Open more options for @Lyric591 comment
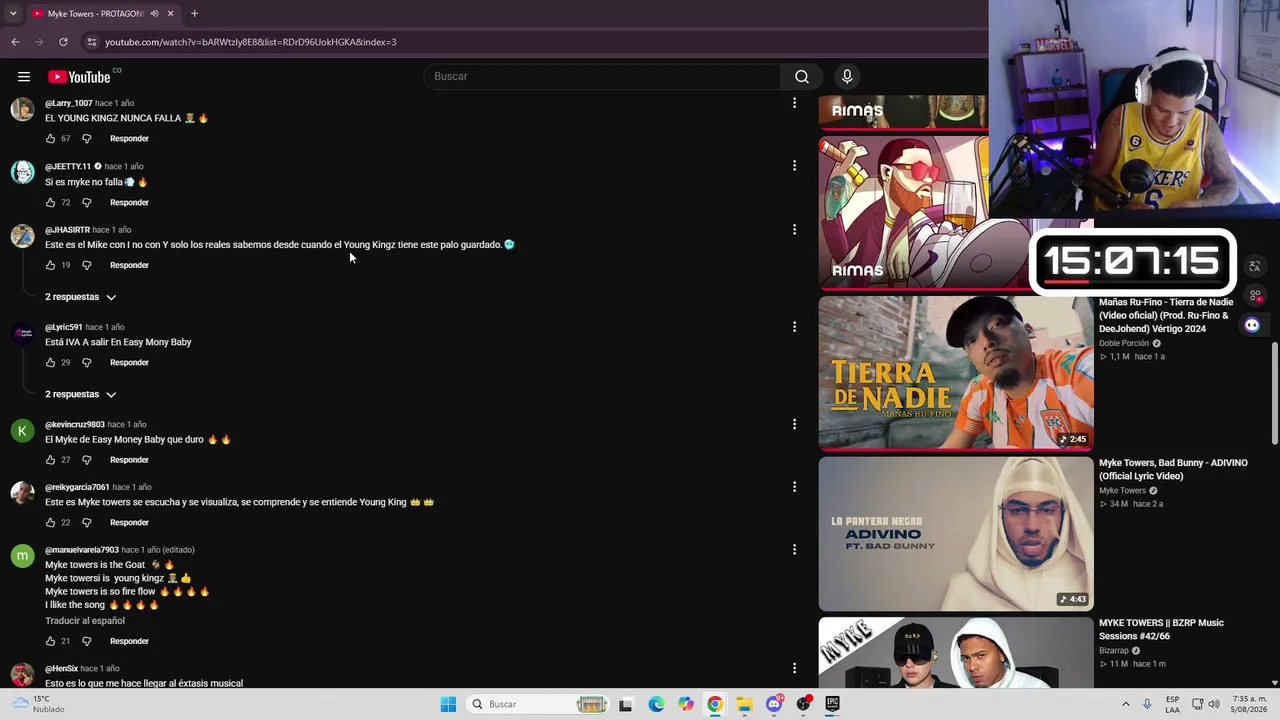 (x=794, y=327)
